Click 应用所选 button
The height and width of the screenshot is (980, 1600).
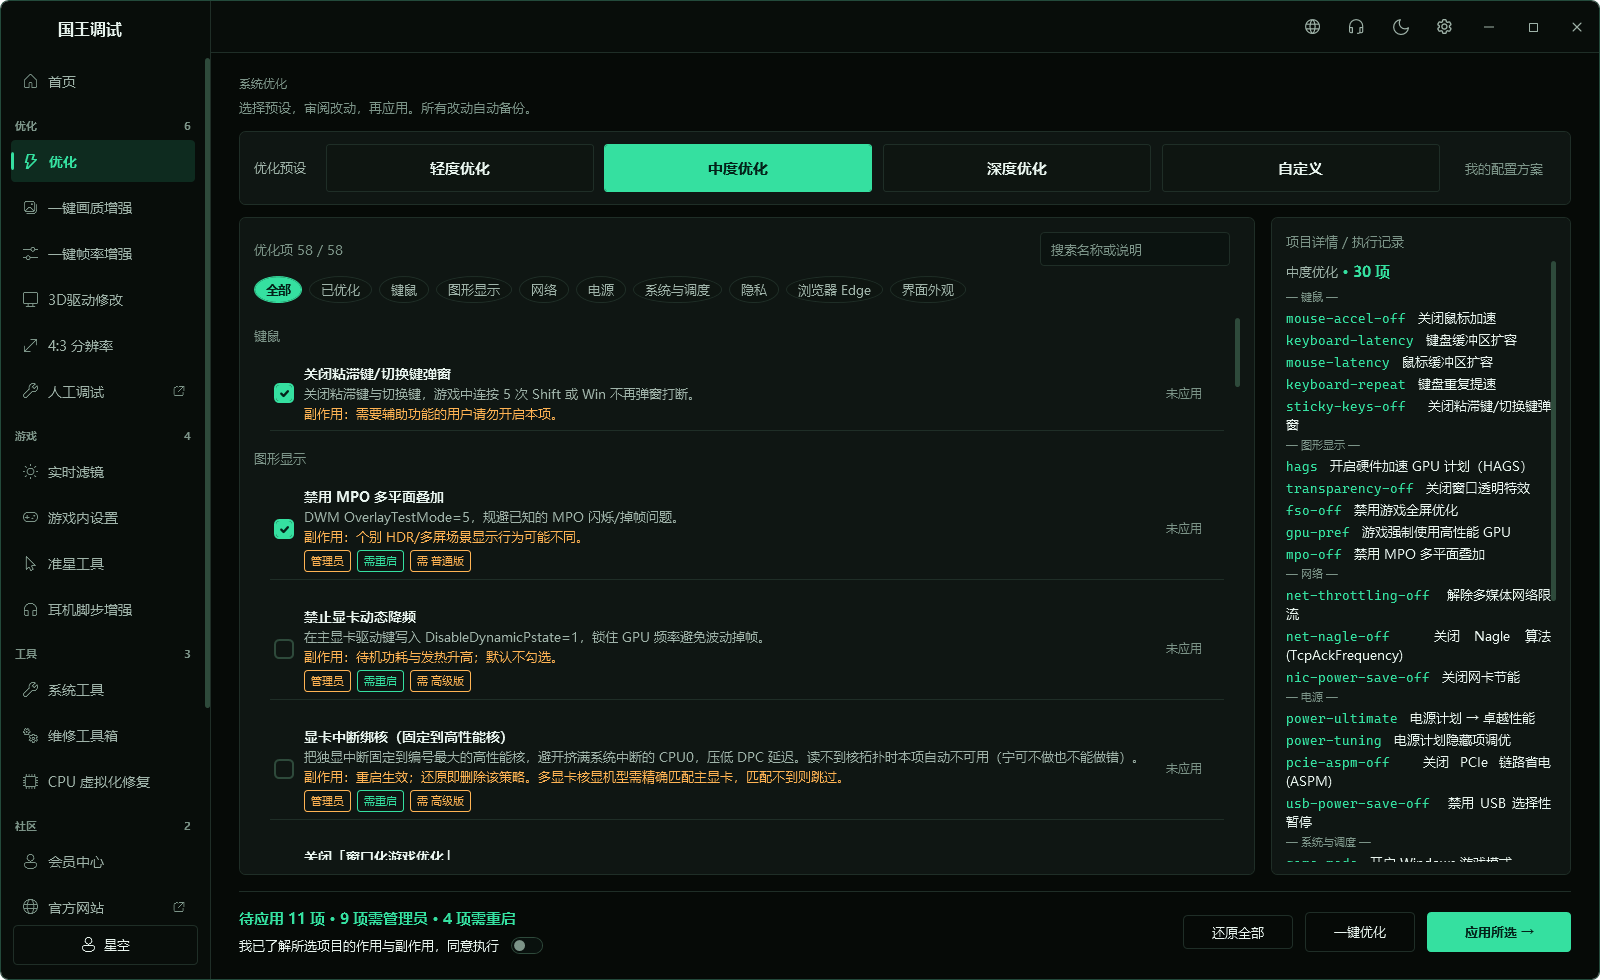(1499, 932)
